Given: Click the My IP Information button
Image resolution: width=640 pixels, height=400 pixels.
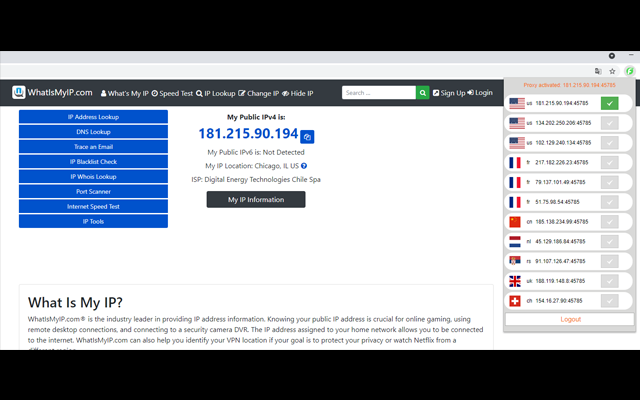Looking at the screenshot, I should [256, 200].
